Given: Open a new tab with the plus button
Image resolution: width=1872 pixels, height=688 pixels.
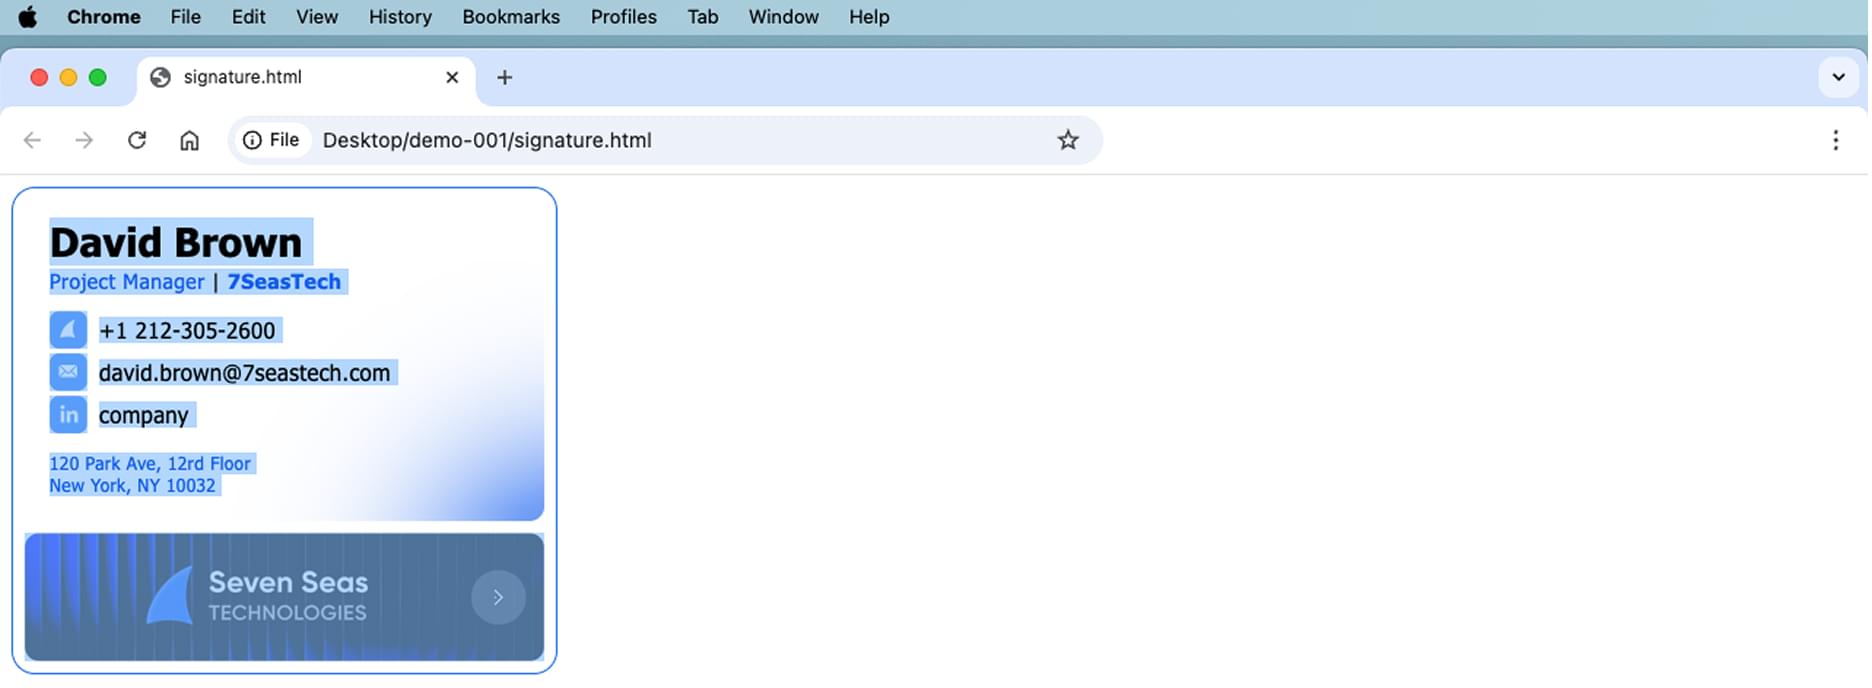Looking at the screenshot, I should pos(504,77).
